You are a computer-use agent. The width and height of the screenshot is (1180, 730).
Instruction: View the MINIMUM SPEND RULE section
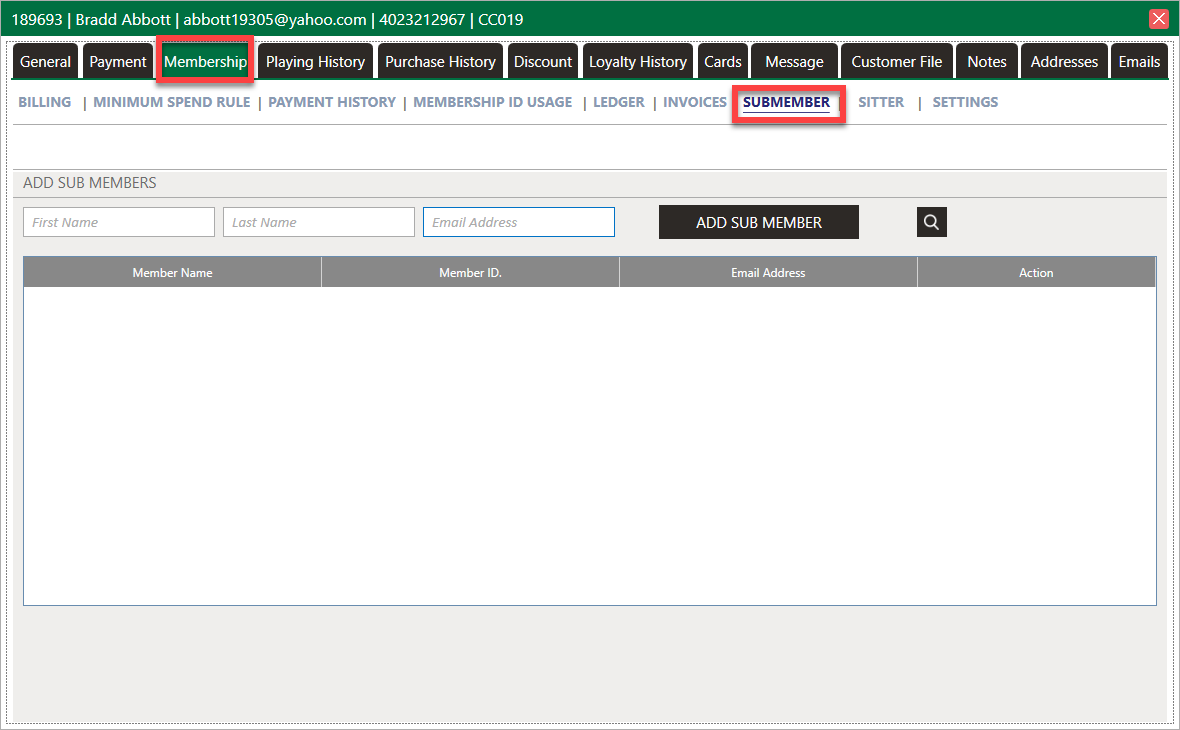172,102
